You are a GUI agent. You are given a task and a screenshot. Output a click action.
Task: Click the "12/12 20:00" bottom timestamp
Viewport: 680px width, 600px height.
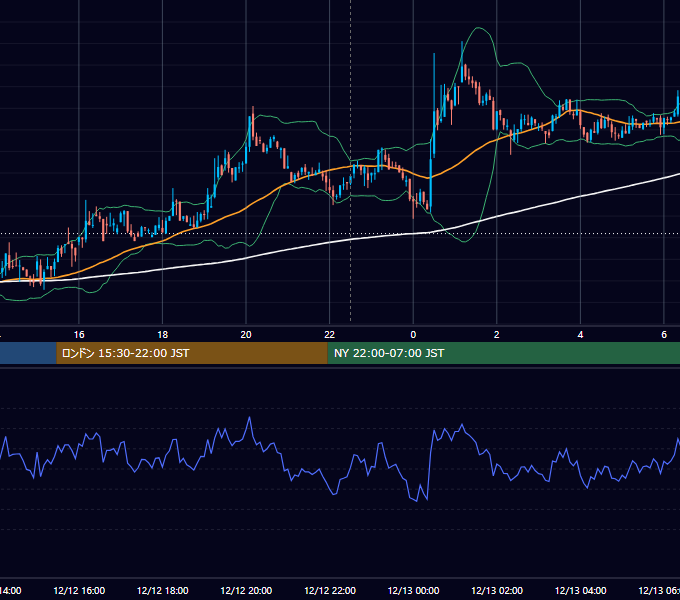pyautogui.click(x=246, y=590)
